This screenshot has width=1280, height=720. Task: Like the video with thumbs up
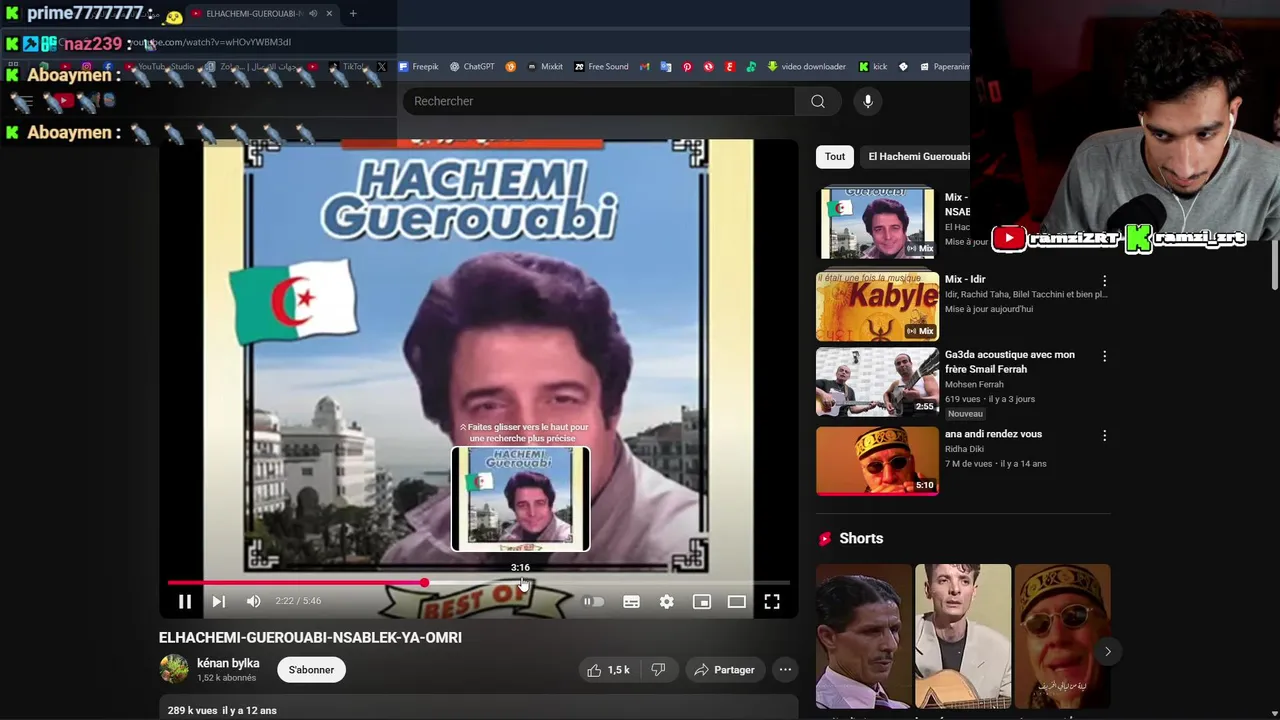click(x=608, y=670)
